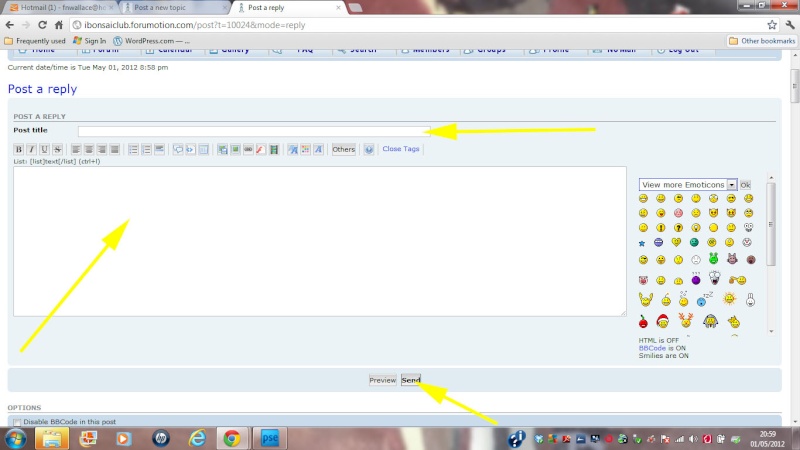The width and height of the screenshot is (800, 450).
Task: Enable Disable BBCode in this post
Action: point(17,422)
